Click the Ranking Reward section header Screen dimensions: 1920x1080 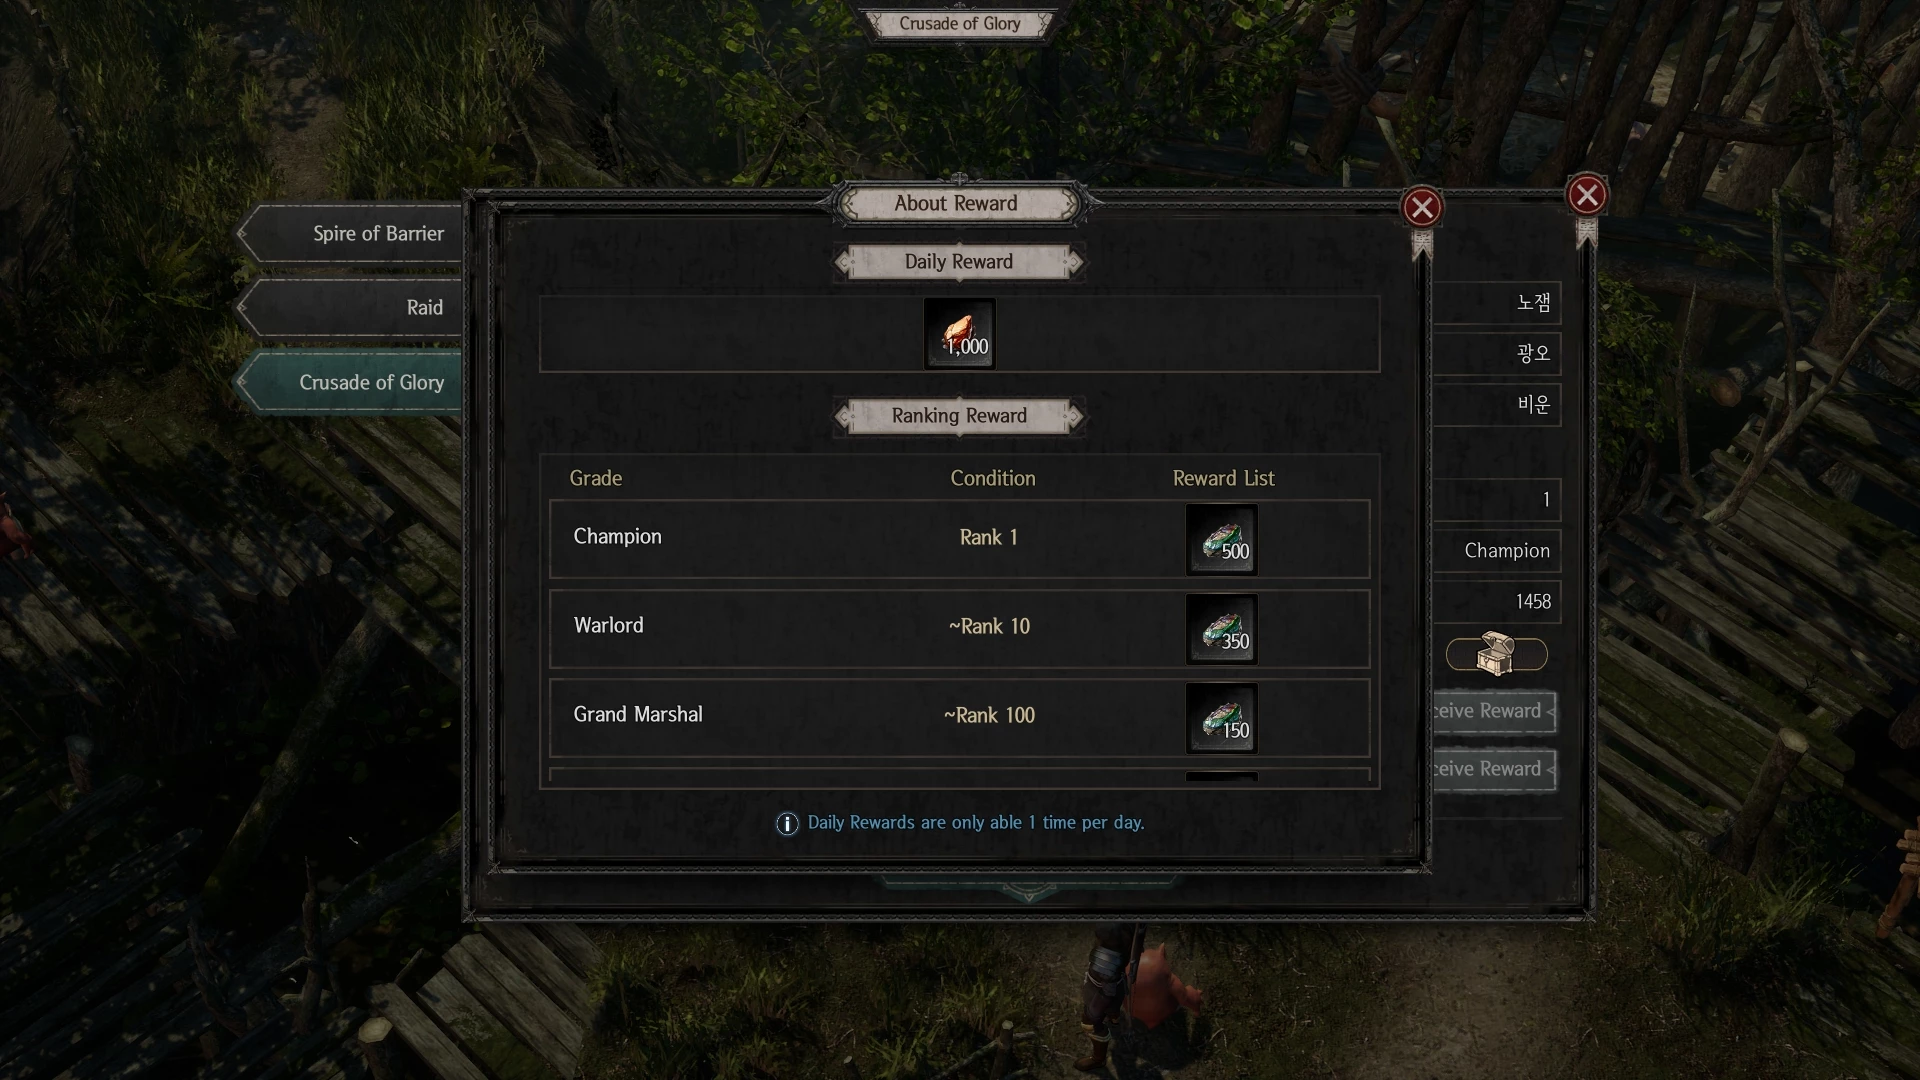(x=959, y=416)
